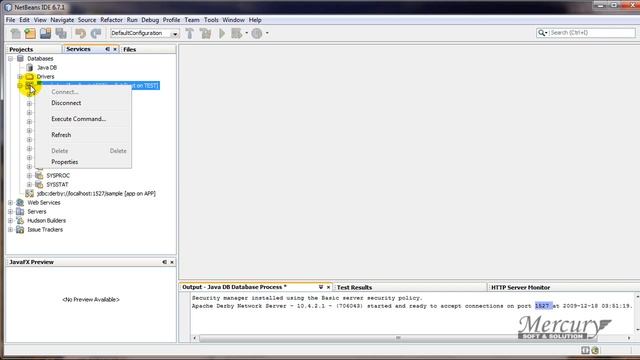
Task: Click the SYSPROC schema icon
Action: coord(39,176)
